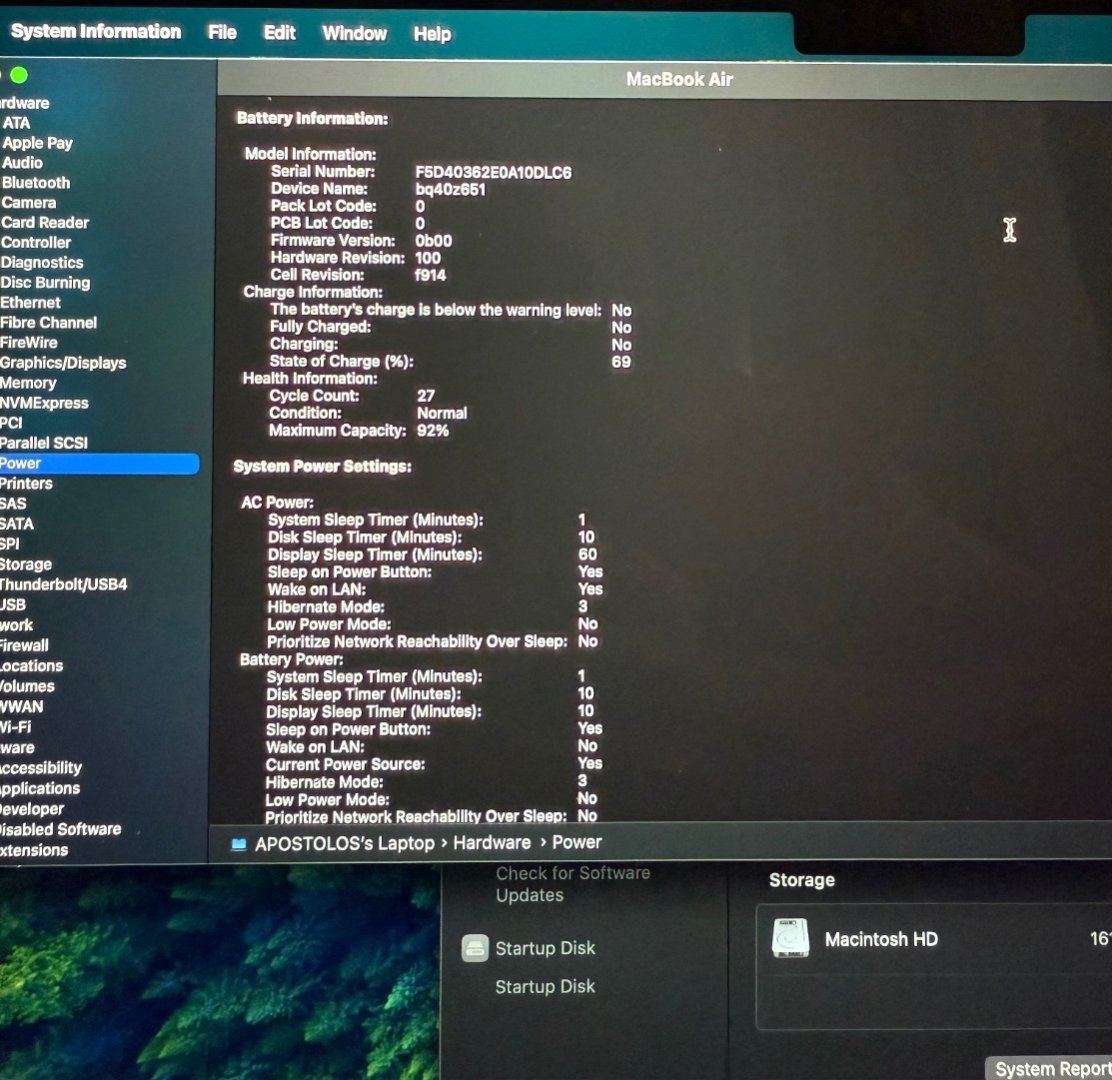Select PCI in the sidebar
The image size is (1112, 1080).
click(x=11, y=423)
